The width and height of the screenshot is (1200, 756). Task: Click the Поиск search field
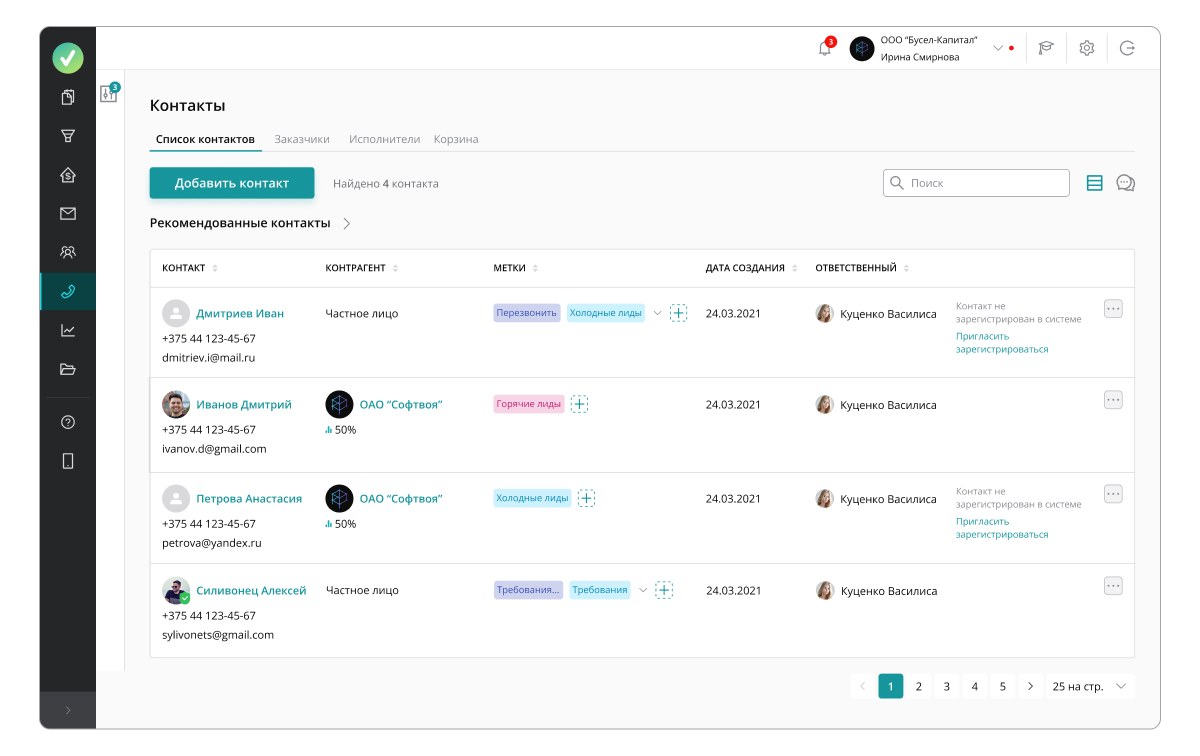point(976,183)
